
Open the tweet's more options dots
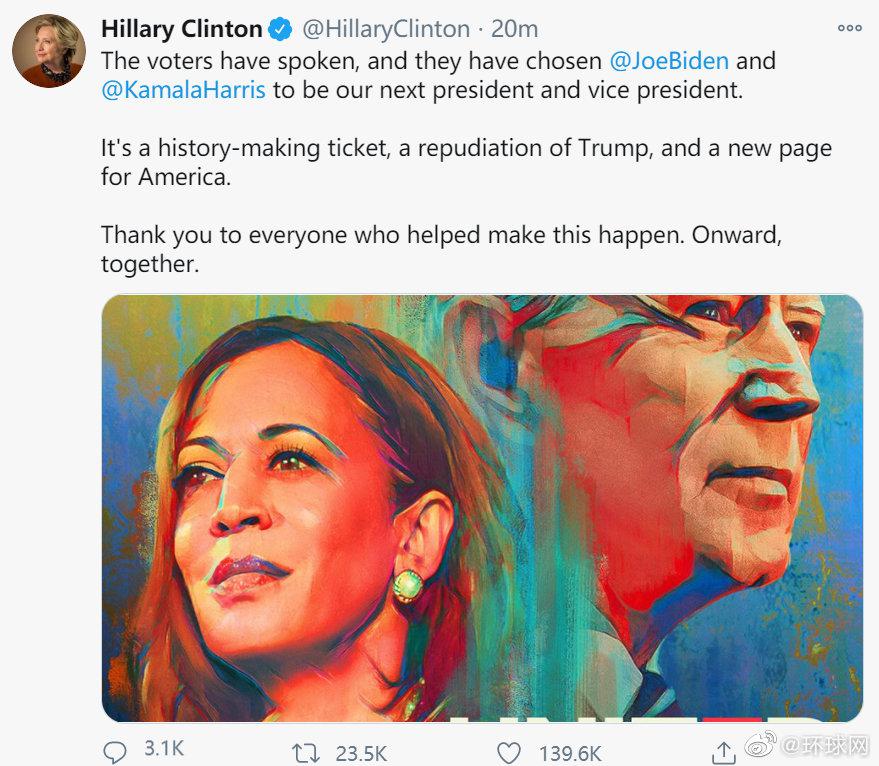point(849,28)
